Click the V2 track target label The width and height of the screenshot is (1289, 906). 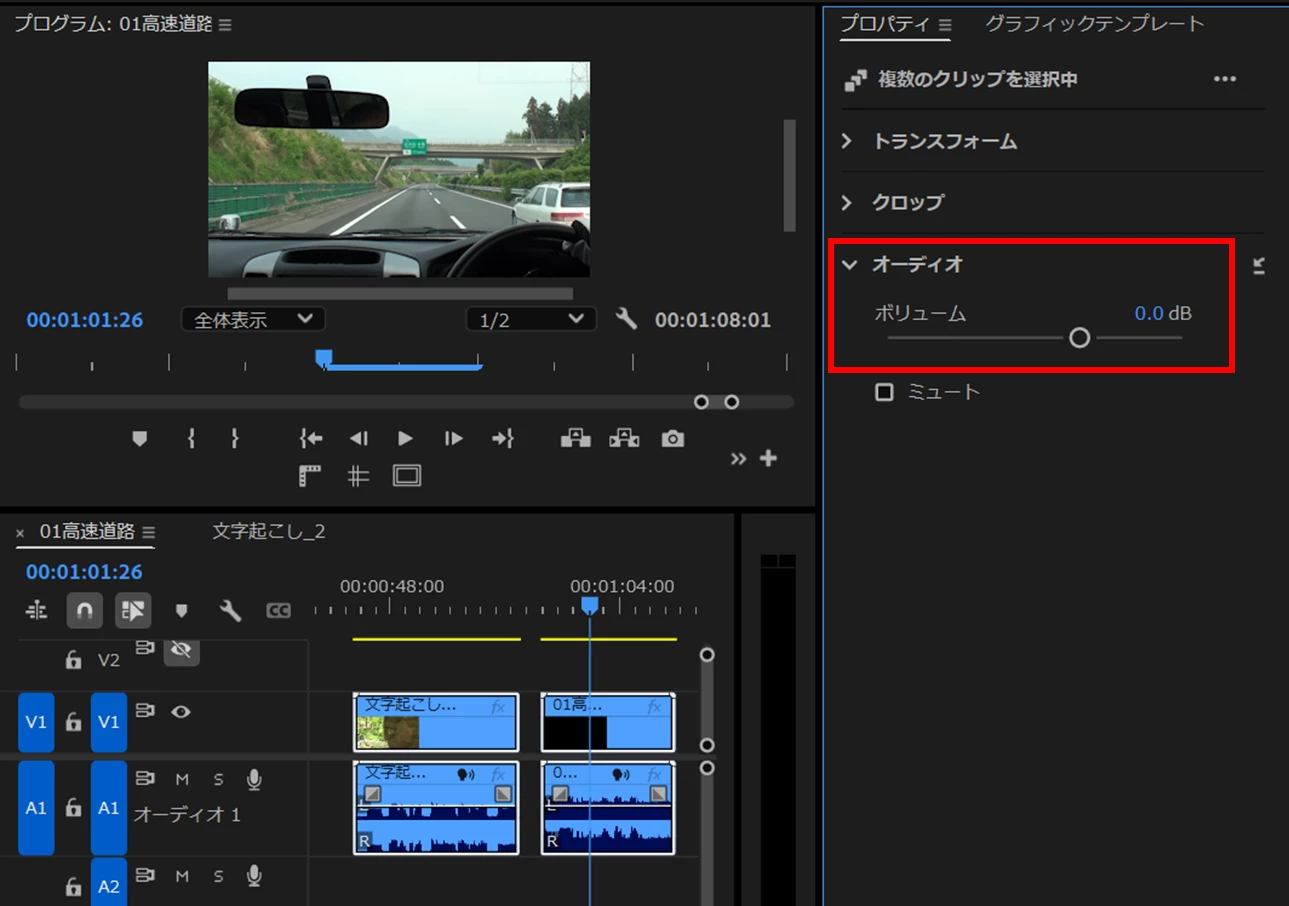click(x=108, y=660)
